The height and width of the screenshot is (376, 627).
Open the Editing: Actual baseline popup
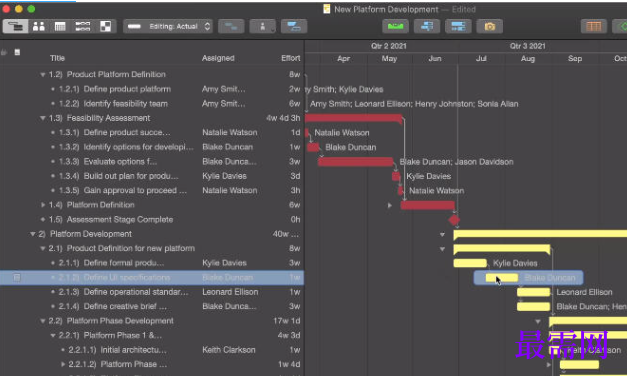pyautogui.click(x=168, y=26)
